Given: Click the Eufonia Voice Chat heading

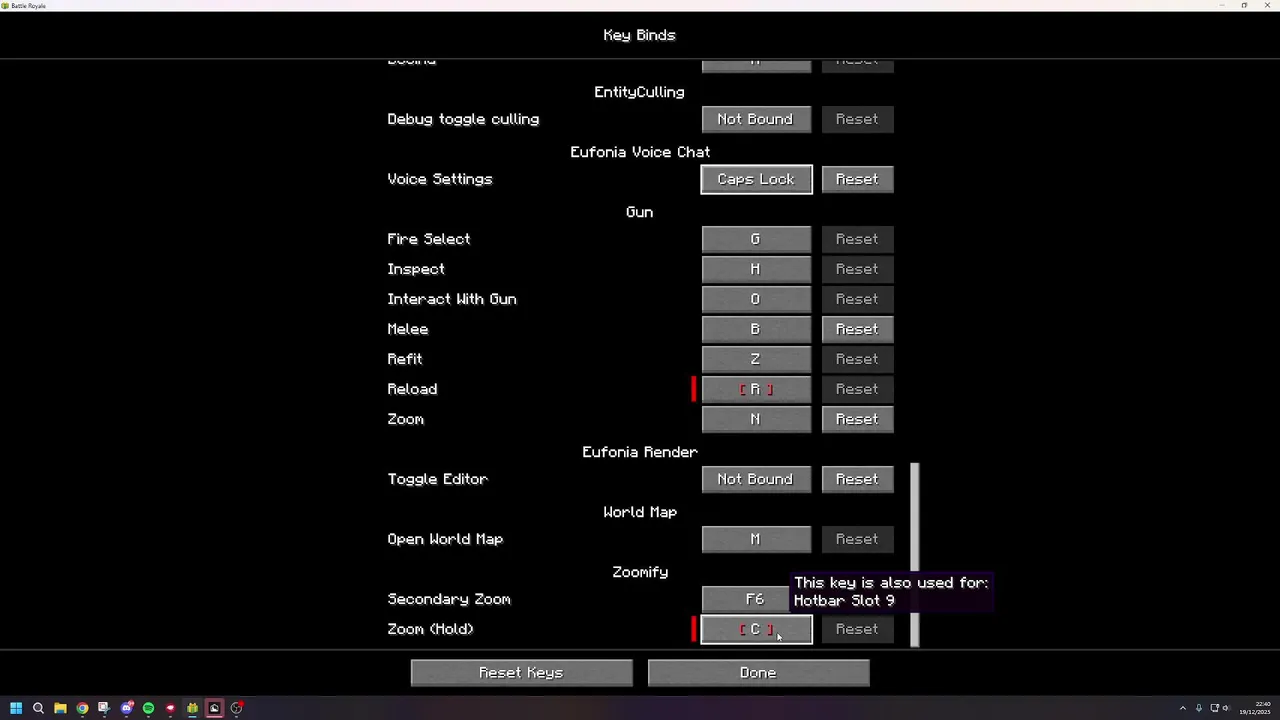Looking at the screenshot, I should (640, 152).
